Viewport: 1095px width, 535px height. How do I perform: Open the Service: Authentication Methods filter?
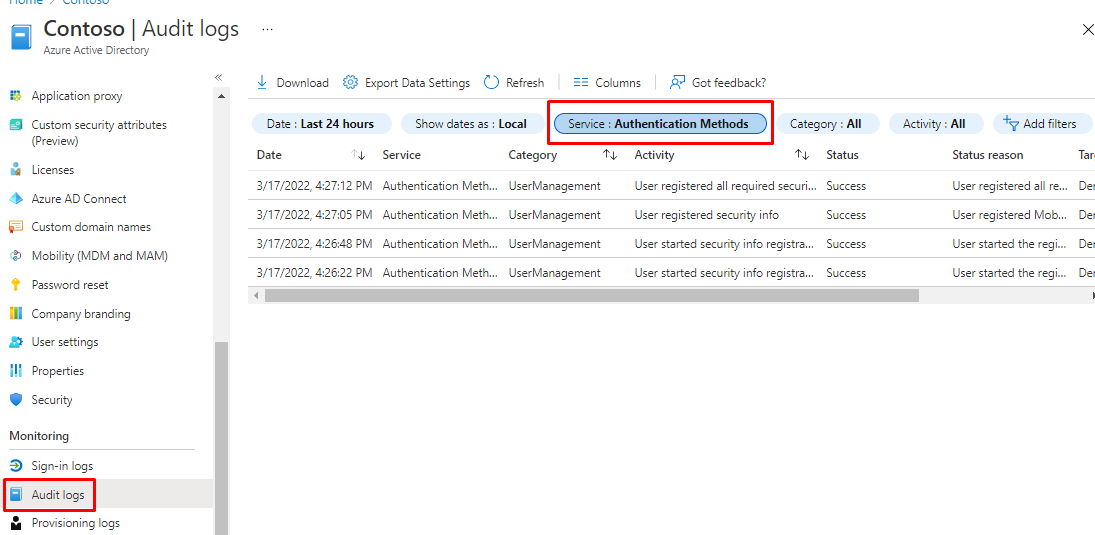coord(659,124)
